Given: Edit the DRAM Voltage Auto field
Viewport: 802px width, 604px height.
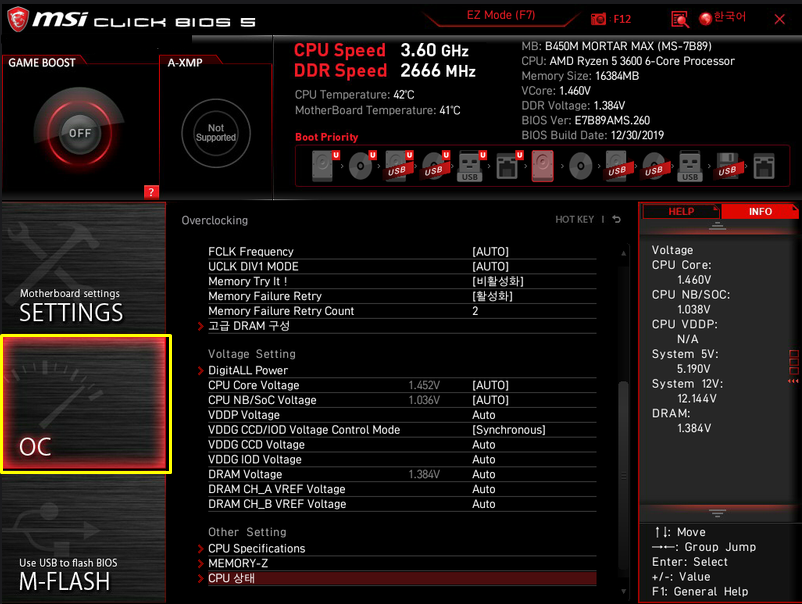Looking at the screenshot, I should click(x=483, y=474).
